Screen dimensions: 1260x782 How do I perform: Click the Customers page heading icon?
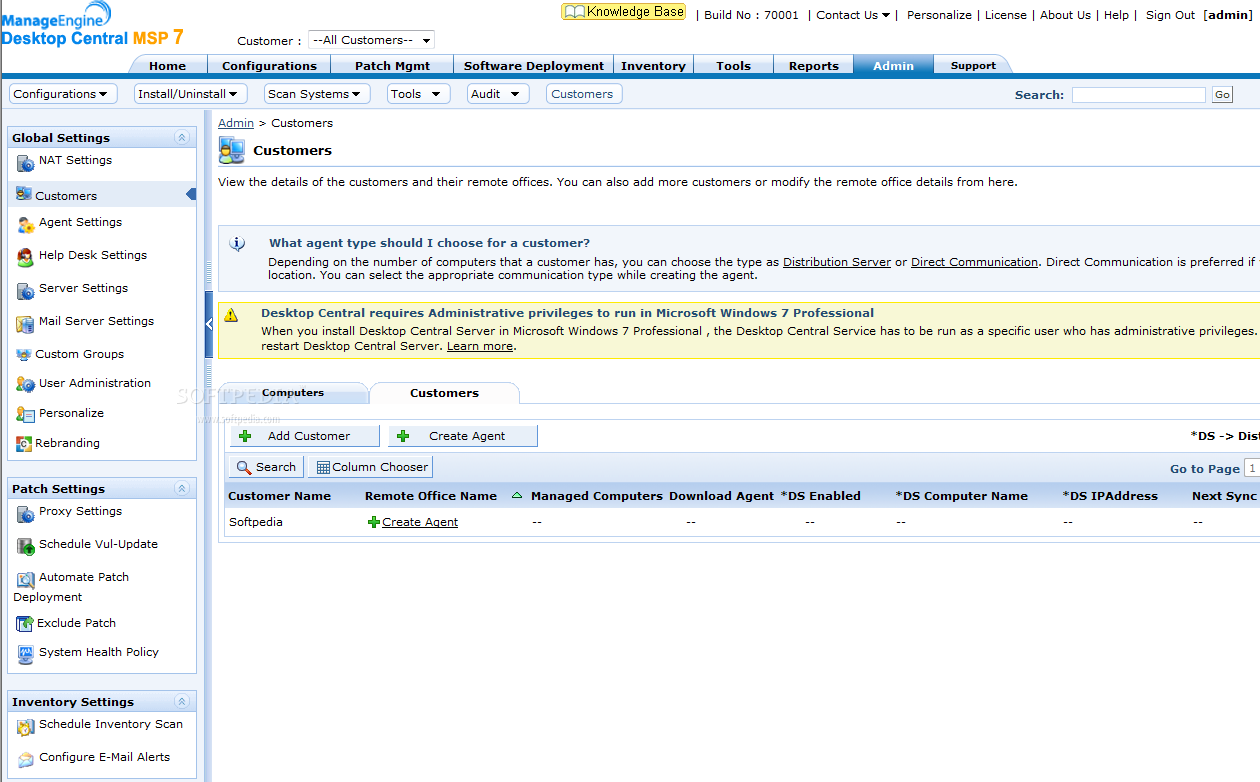coord(232,151)
